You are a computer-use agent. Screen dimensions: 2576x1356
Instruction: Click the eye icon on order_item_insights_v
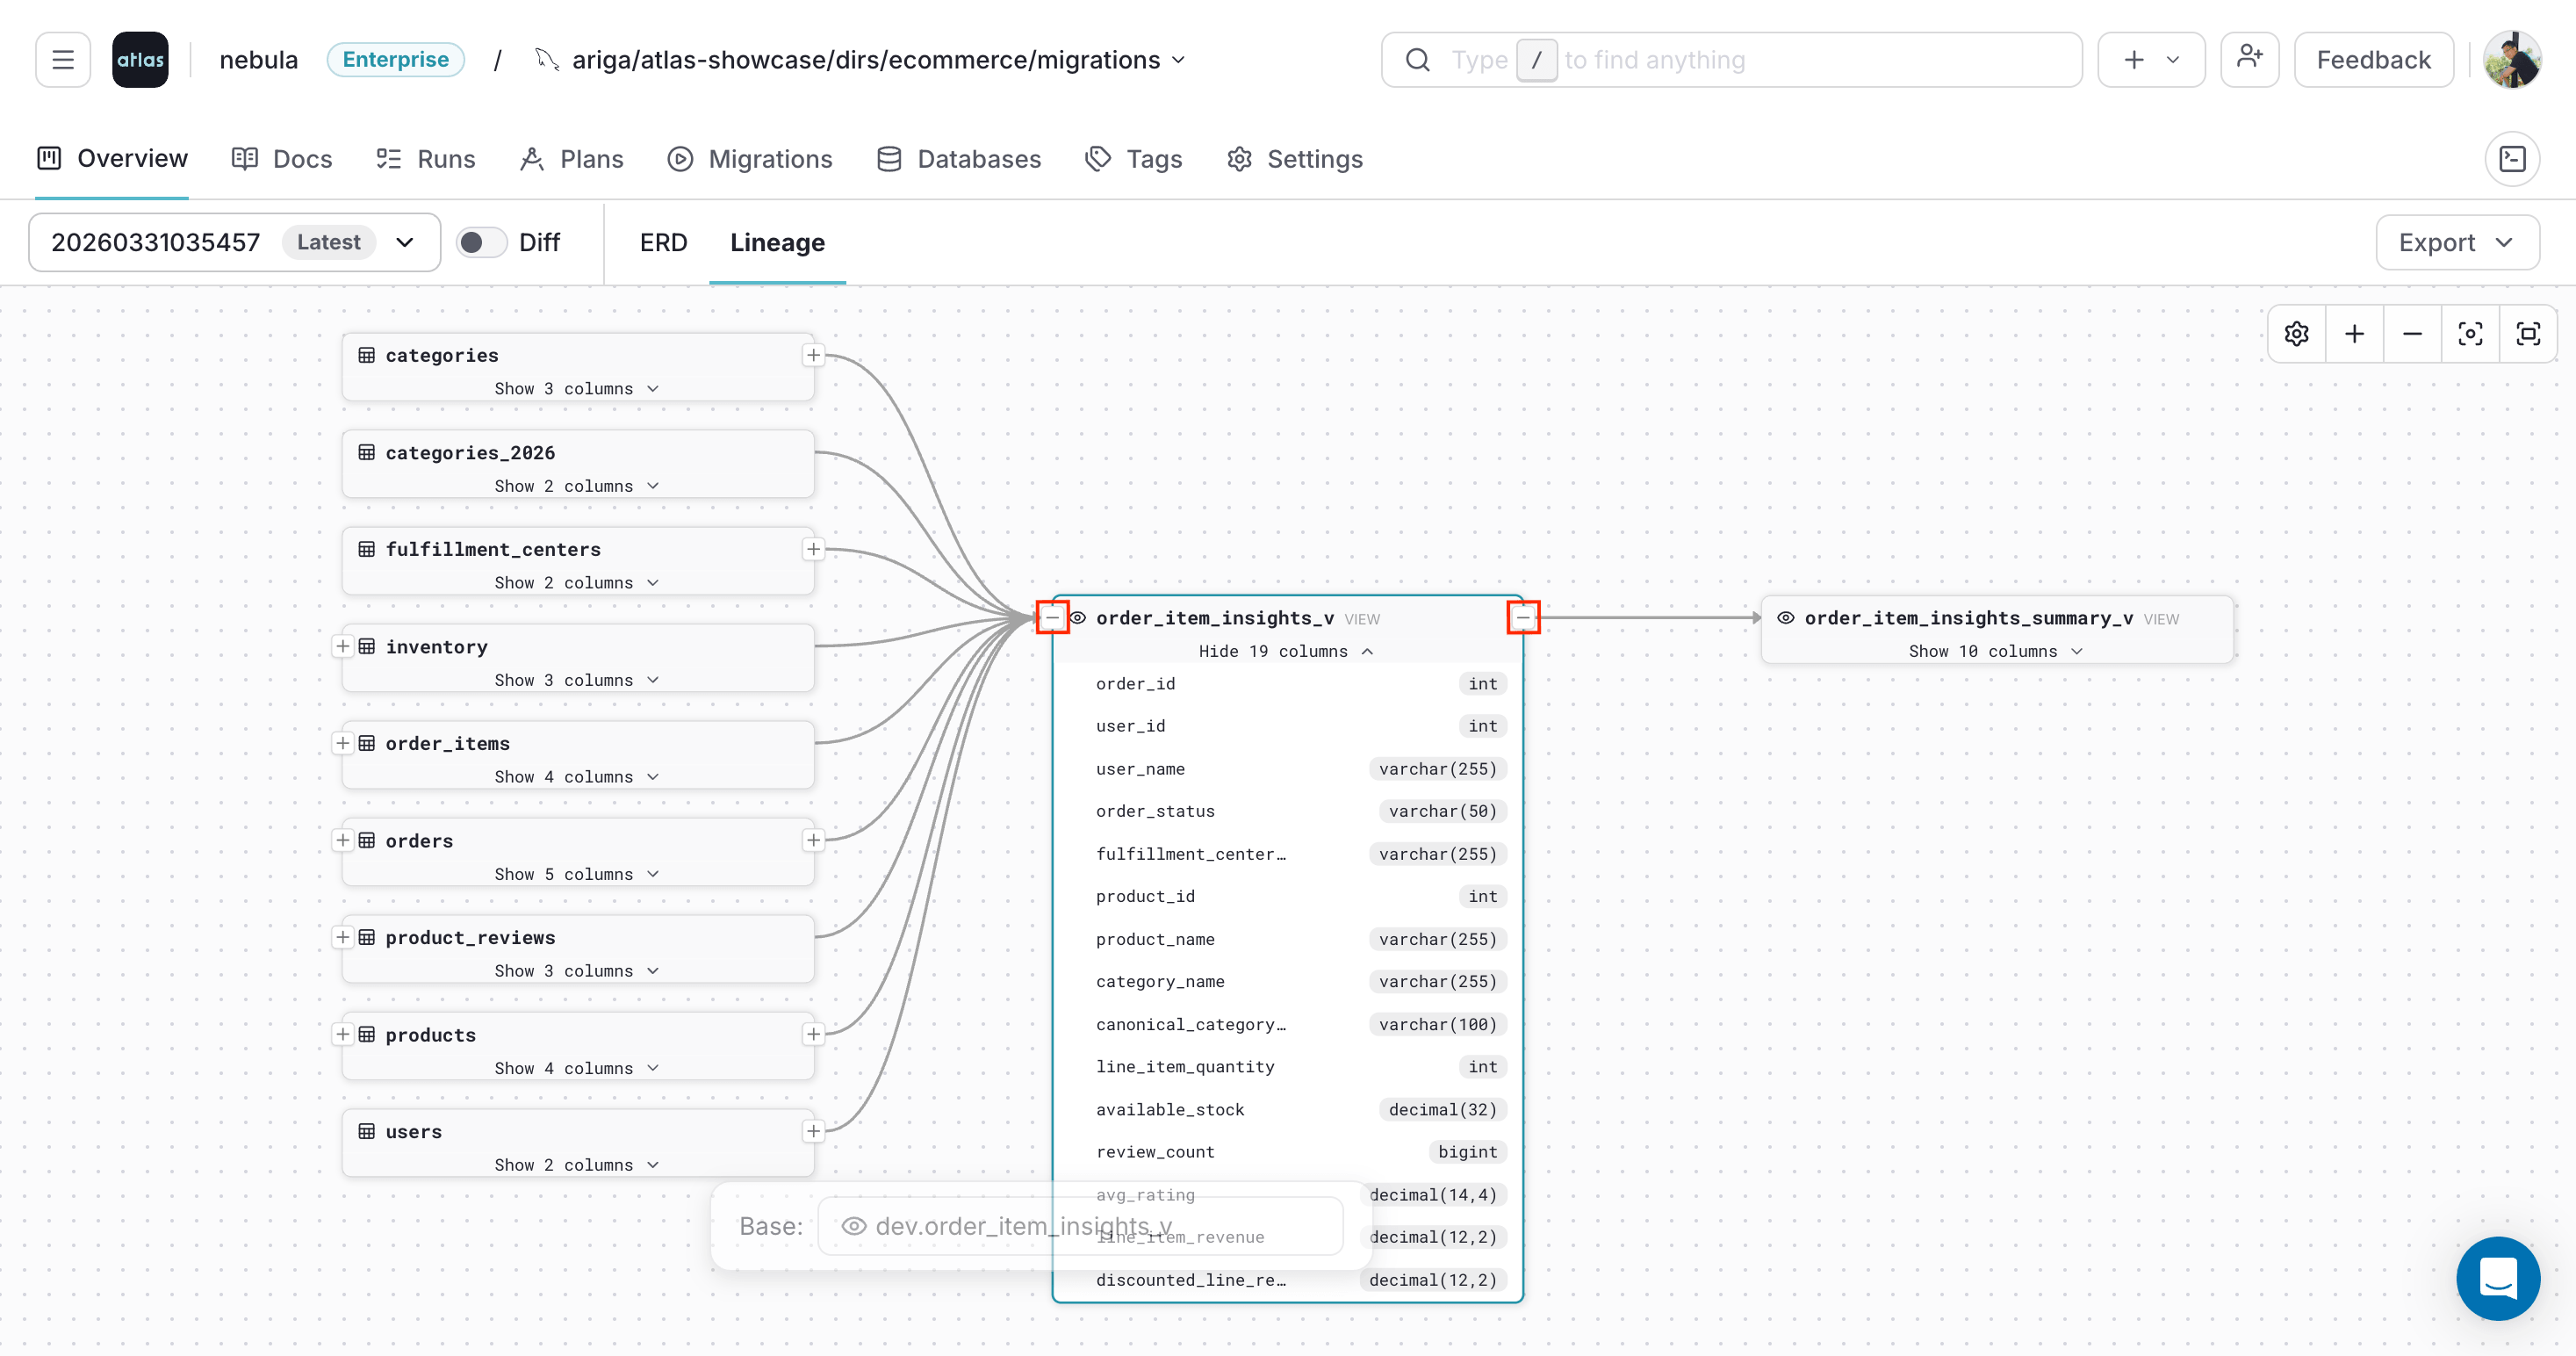click(1077, 618)
